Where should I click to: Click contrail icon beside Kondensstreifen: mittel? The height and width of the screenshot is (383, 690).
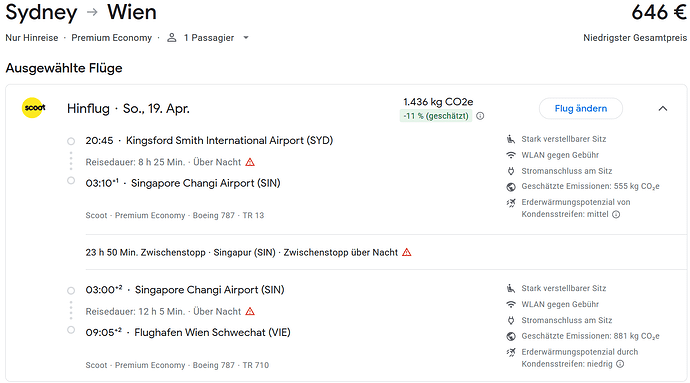(x=510, y=203)
